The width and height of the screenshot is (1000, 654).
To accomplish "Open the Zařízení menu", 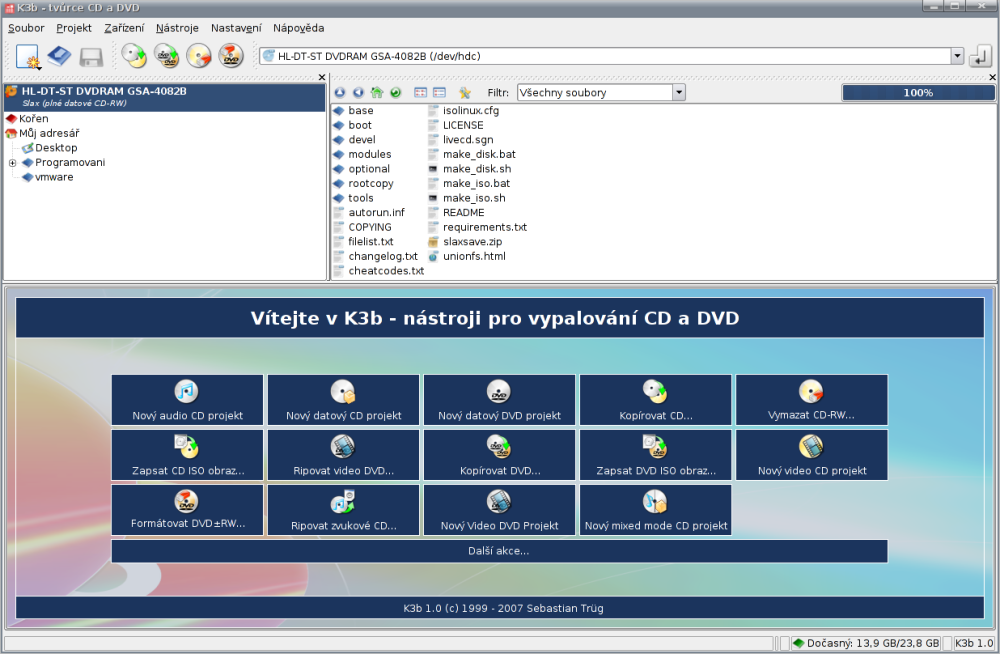I will click(124, 28).
